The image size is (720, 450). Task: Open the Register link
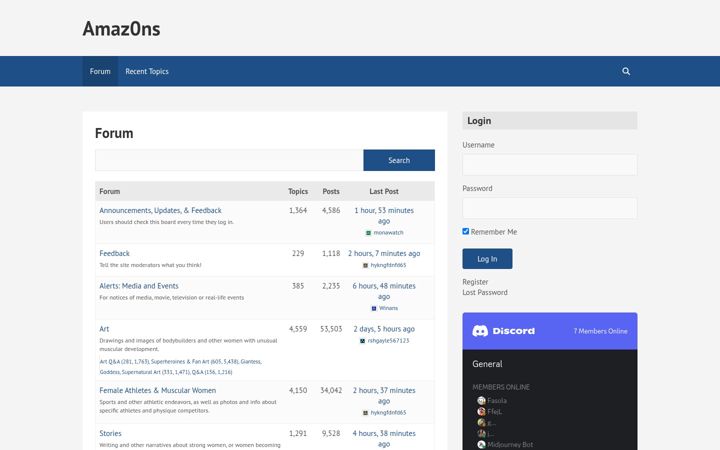click(475, 282)
